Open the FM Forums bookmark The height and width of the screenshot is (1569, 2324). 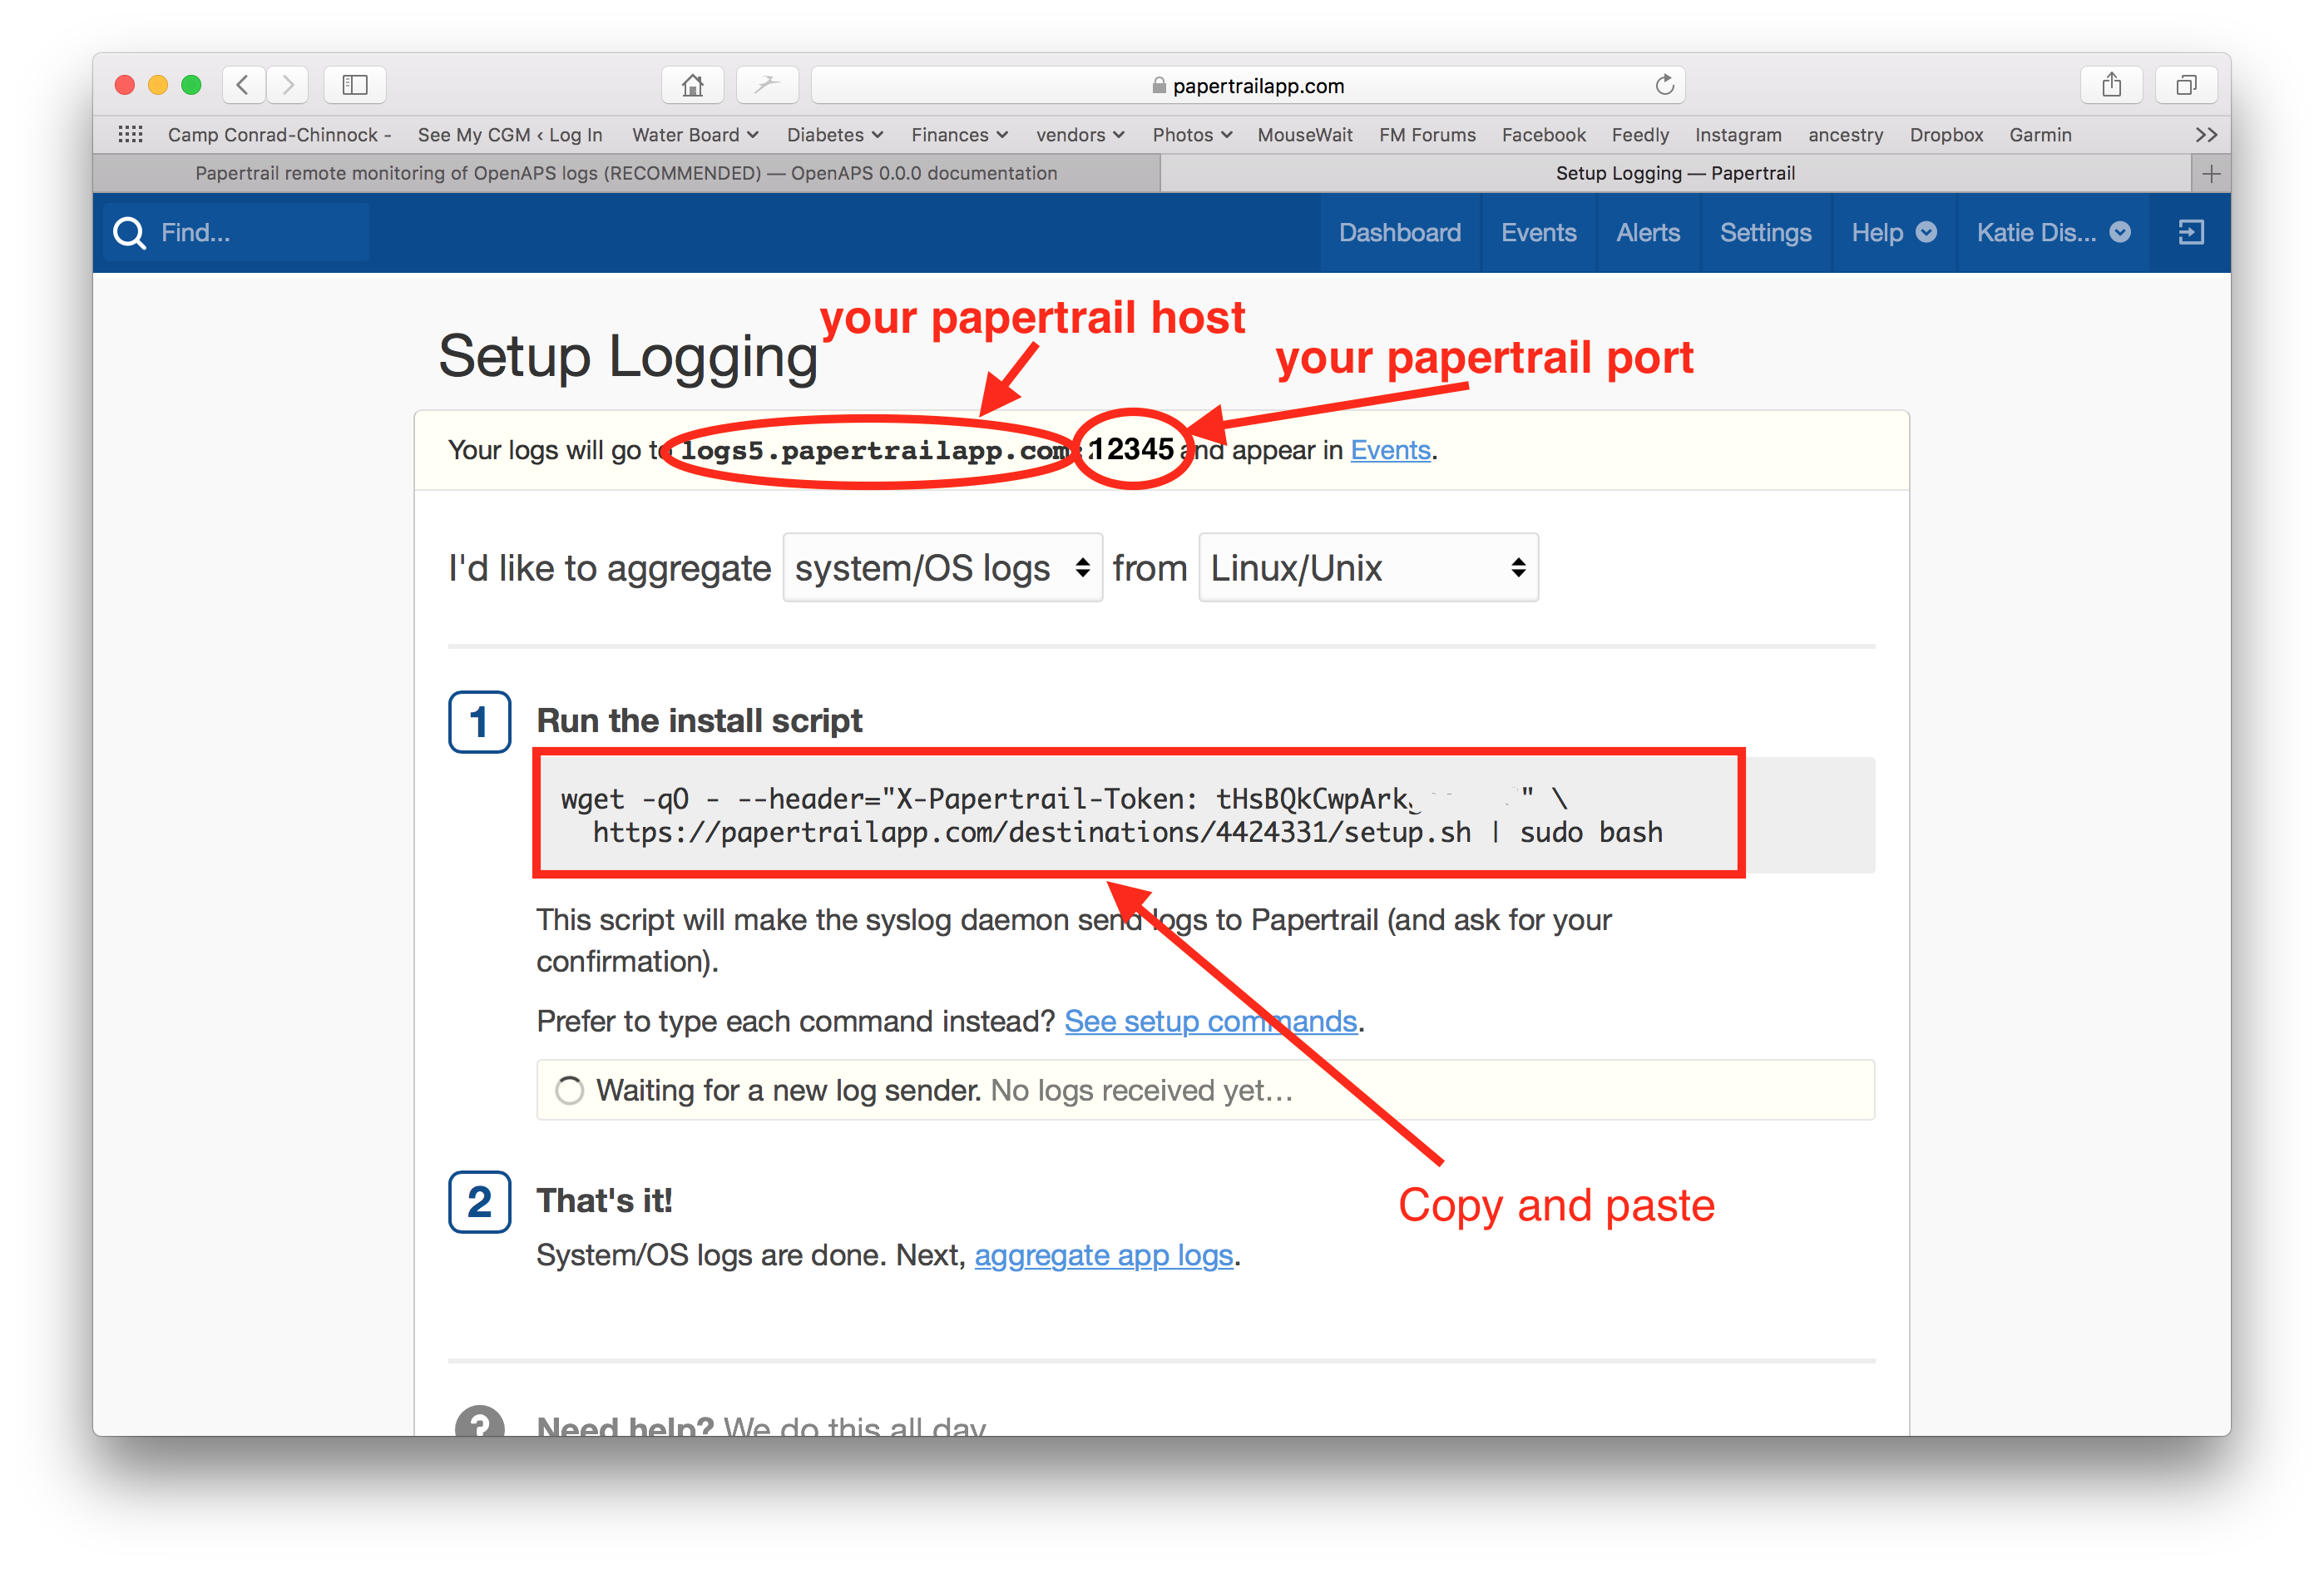[1427, 134]
